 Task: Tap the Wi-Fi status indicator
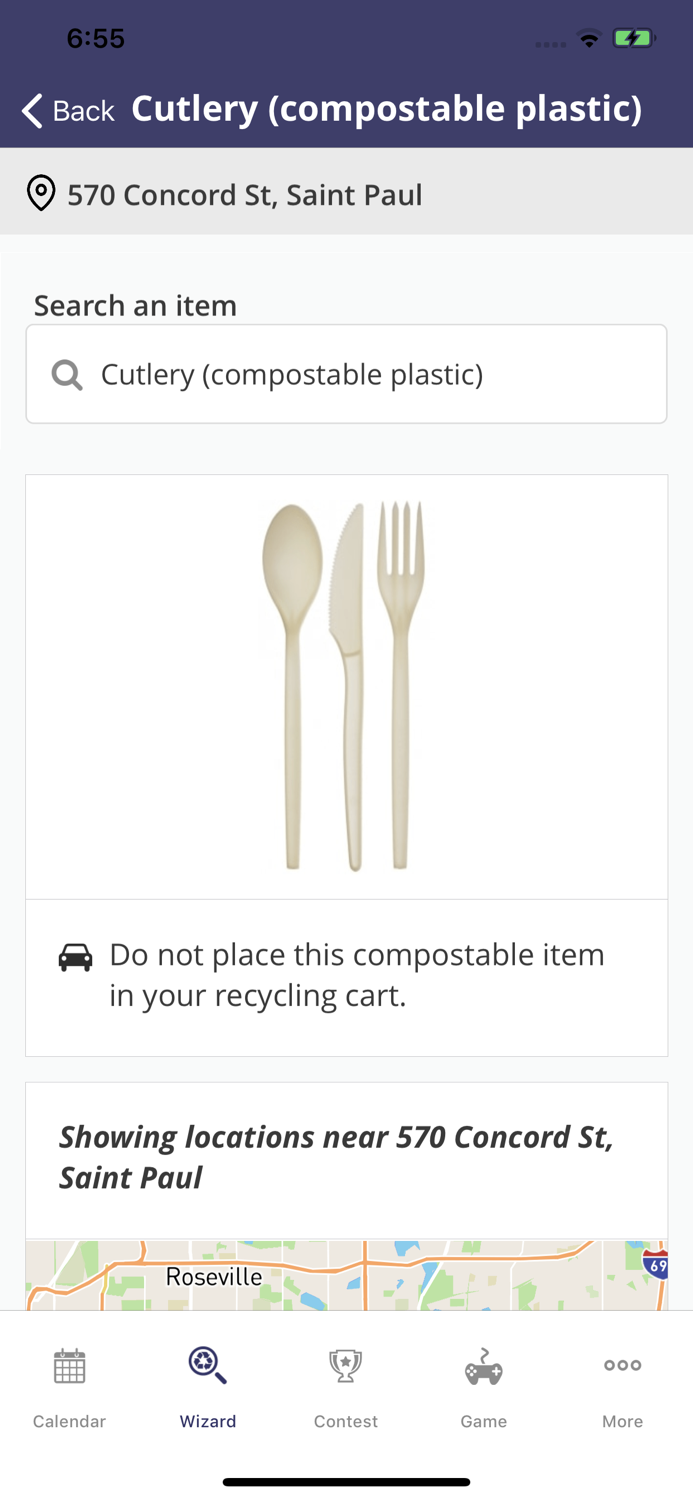(589, 38)
